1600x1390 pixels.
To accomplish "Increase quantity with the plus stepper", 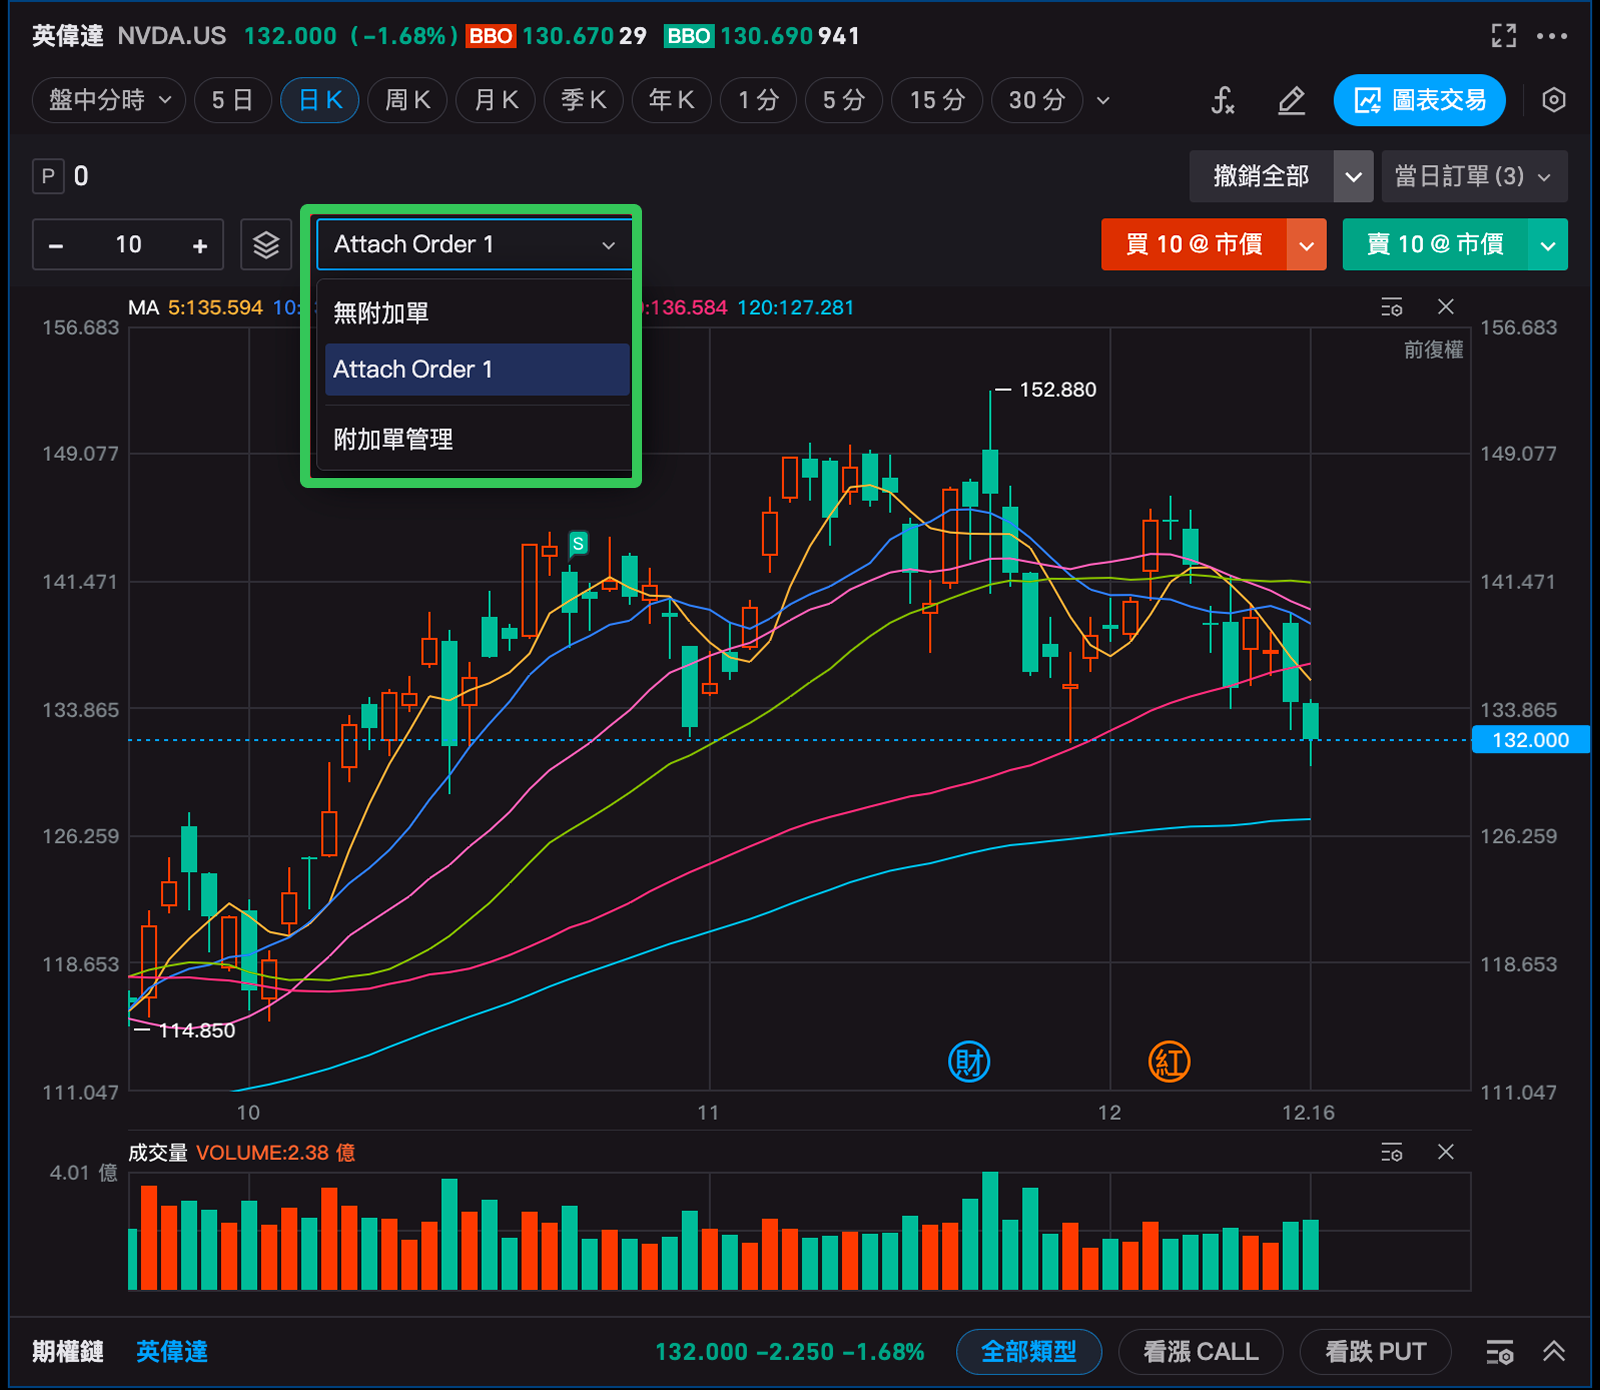I will coord(200,246).
